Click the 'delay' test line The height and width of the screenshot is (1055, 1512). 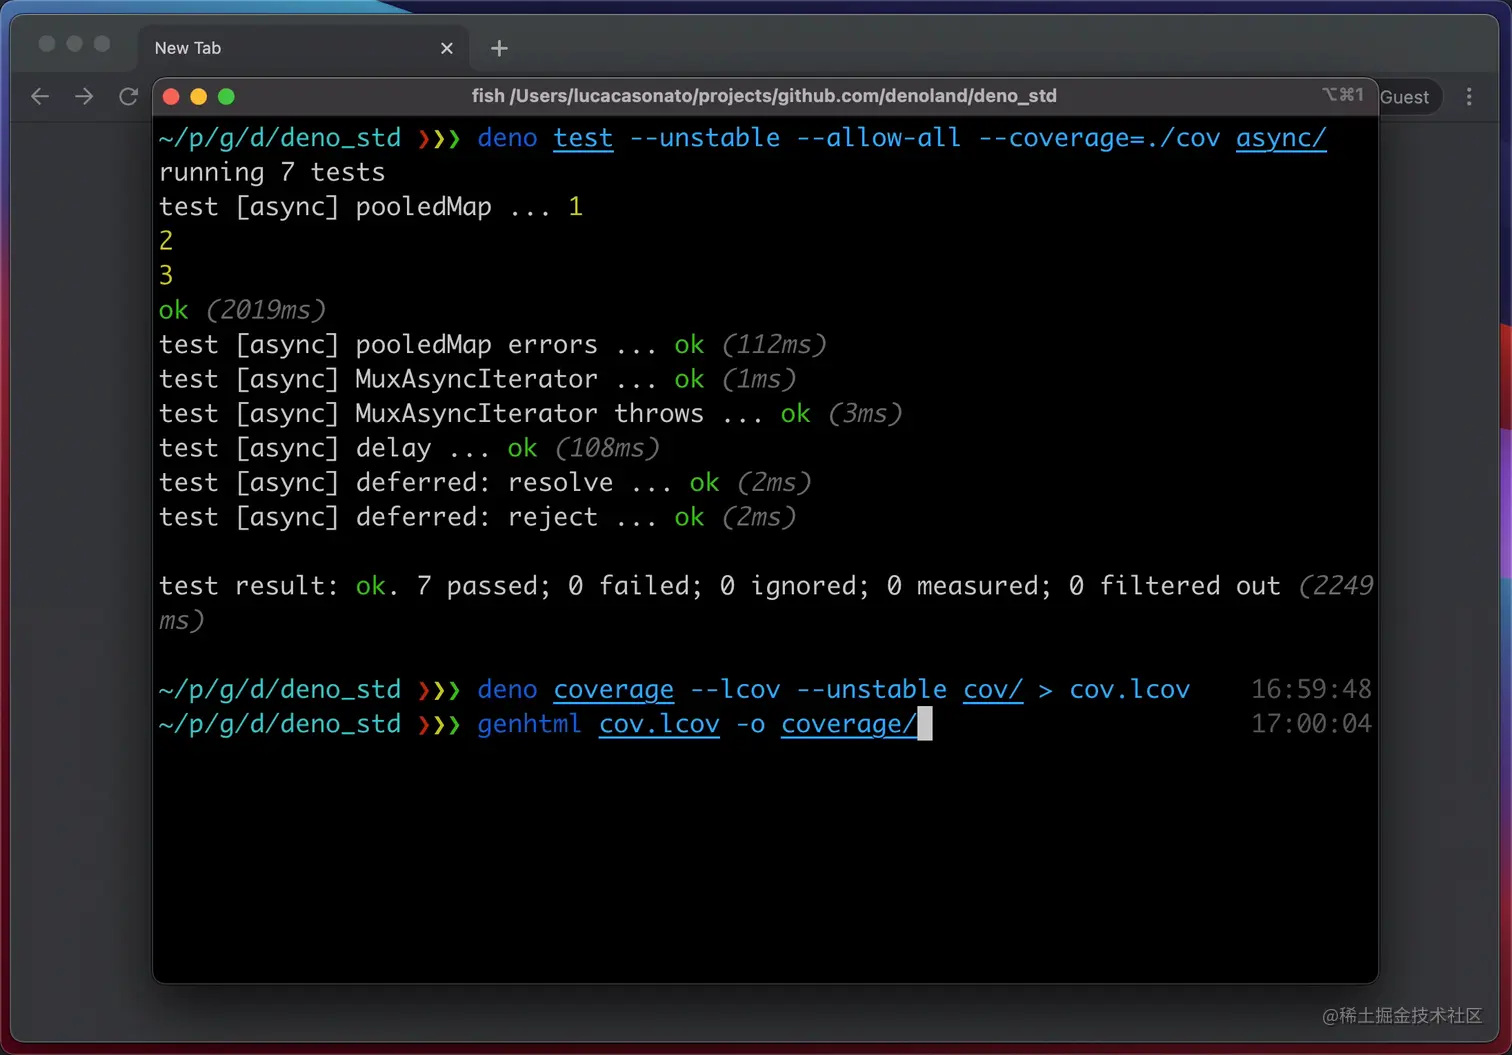point(410,448)
